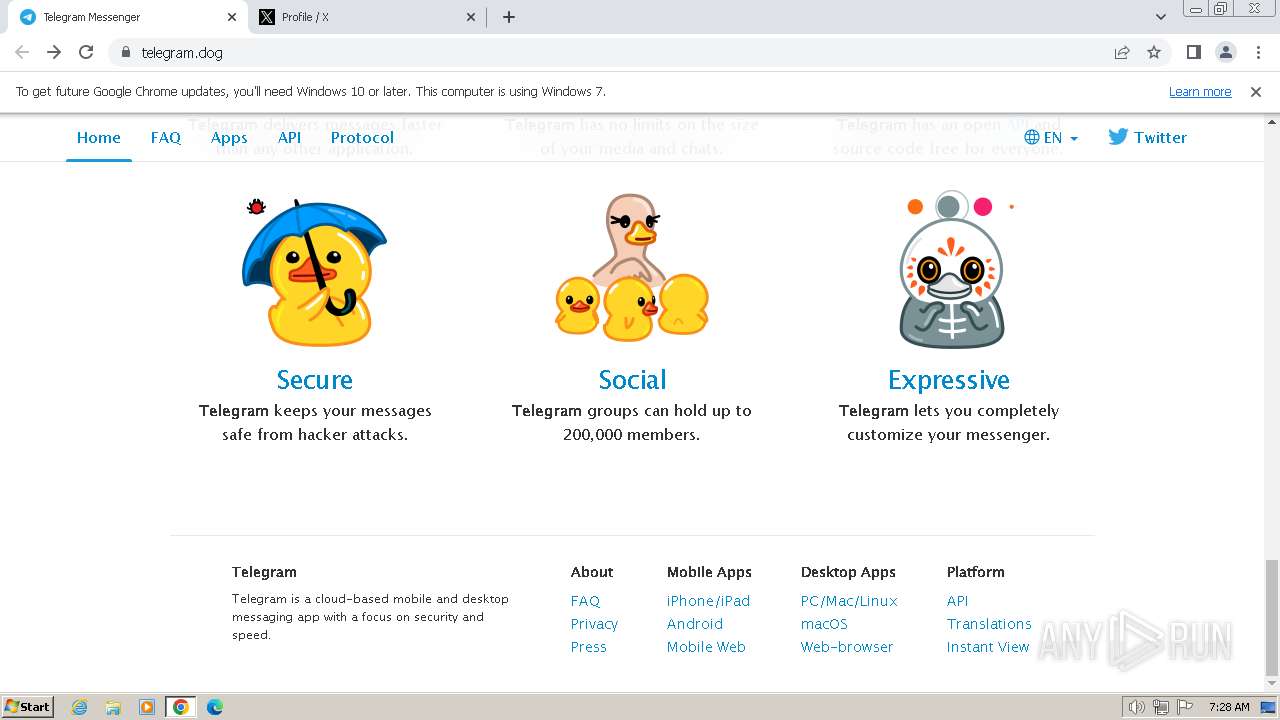The image size is (1280, 720).
Task: Open the footer FAQ link
Action: [585, 601]
